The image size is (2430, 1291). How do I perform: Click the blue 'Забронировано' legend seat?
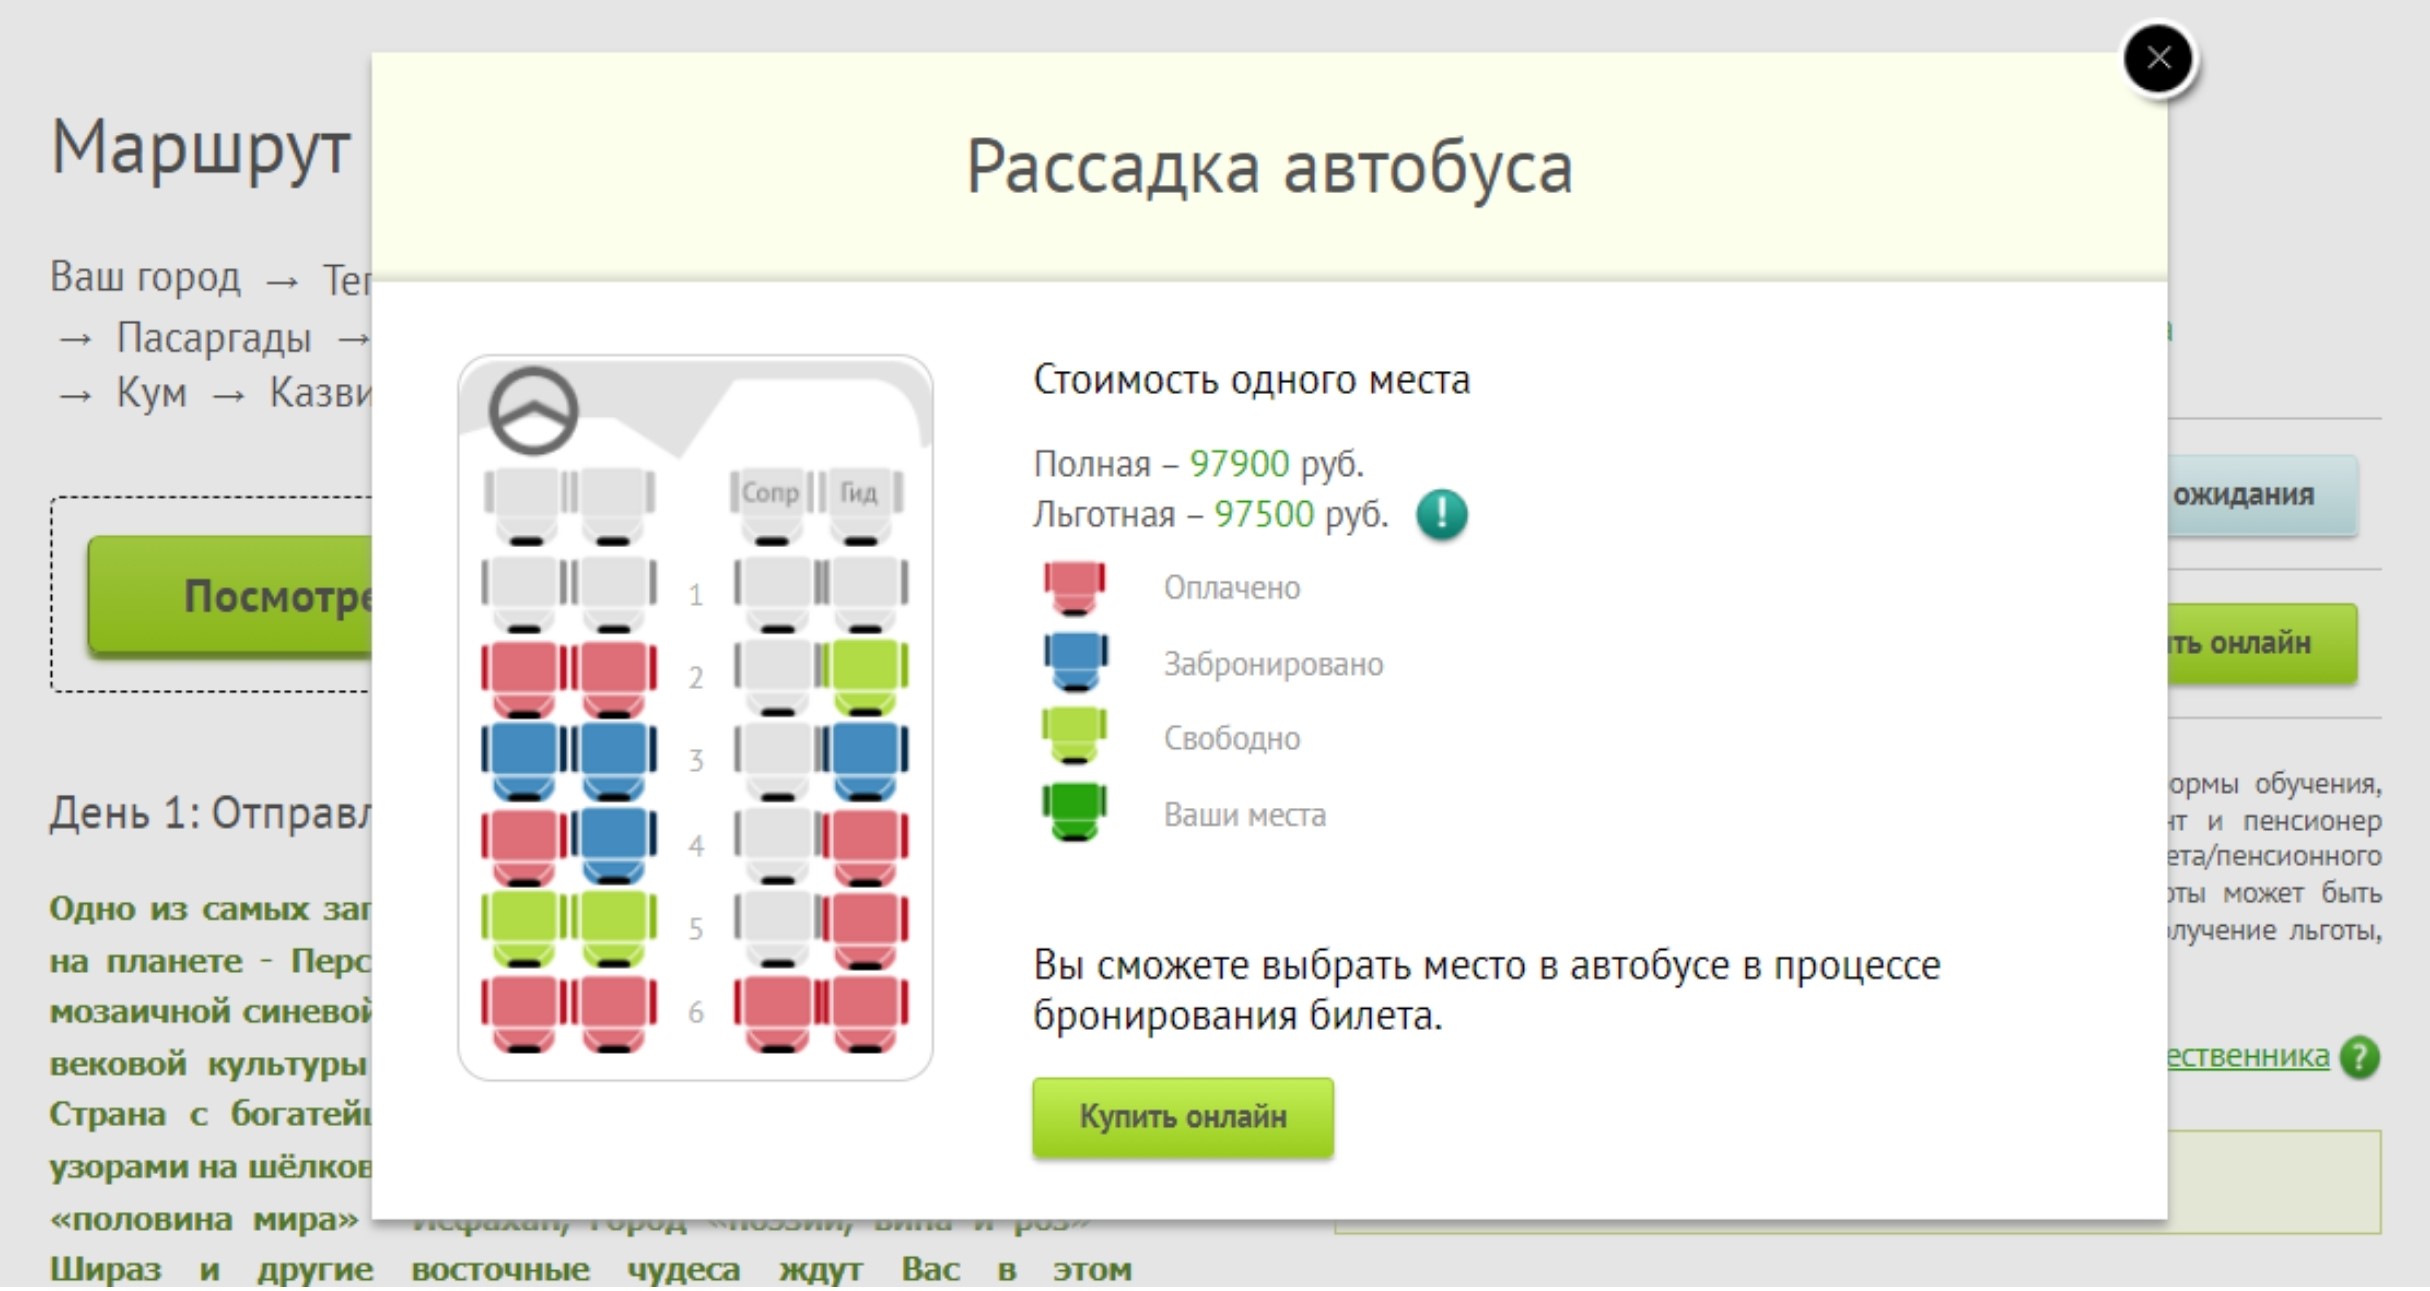pyautogui.click(x=1074, y=662)
